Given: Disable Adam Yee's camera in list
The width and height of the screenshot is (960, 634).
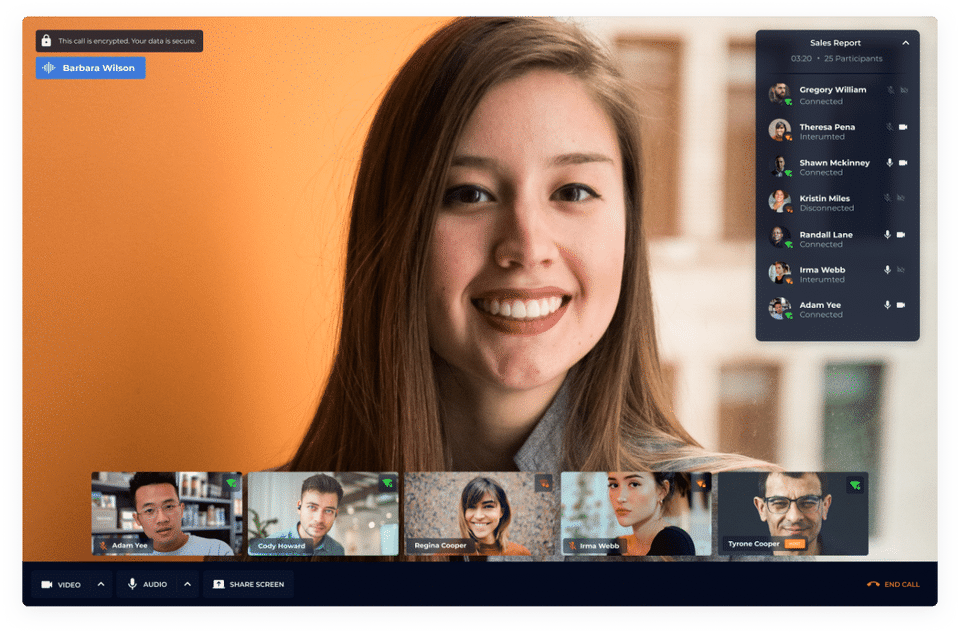Looking at the screenshot, I should 901,305.
